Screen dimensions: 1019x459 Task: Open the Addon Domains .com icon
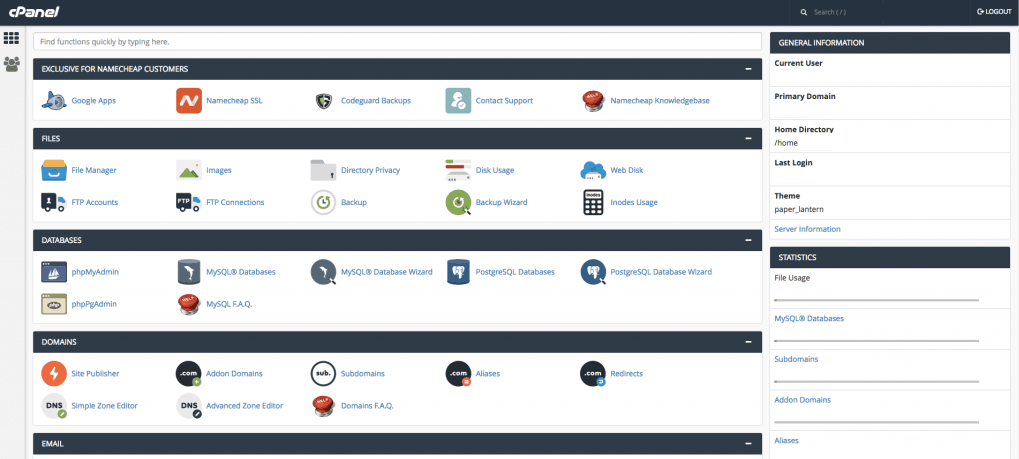[188, 374]
